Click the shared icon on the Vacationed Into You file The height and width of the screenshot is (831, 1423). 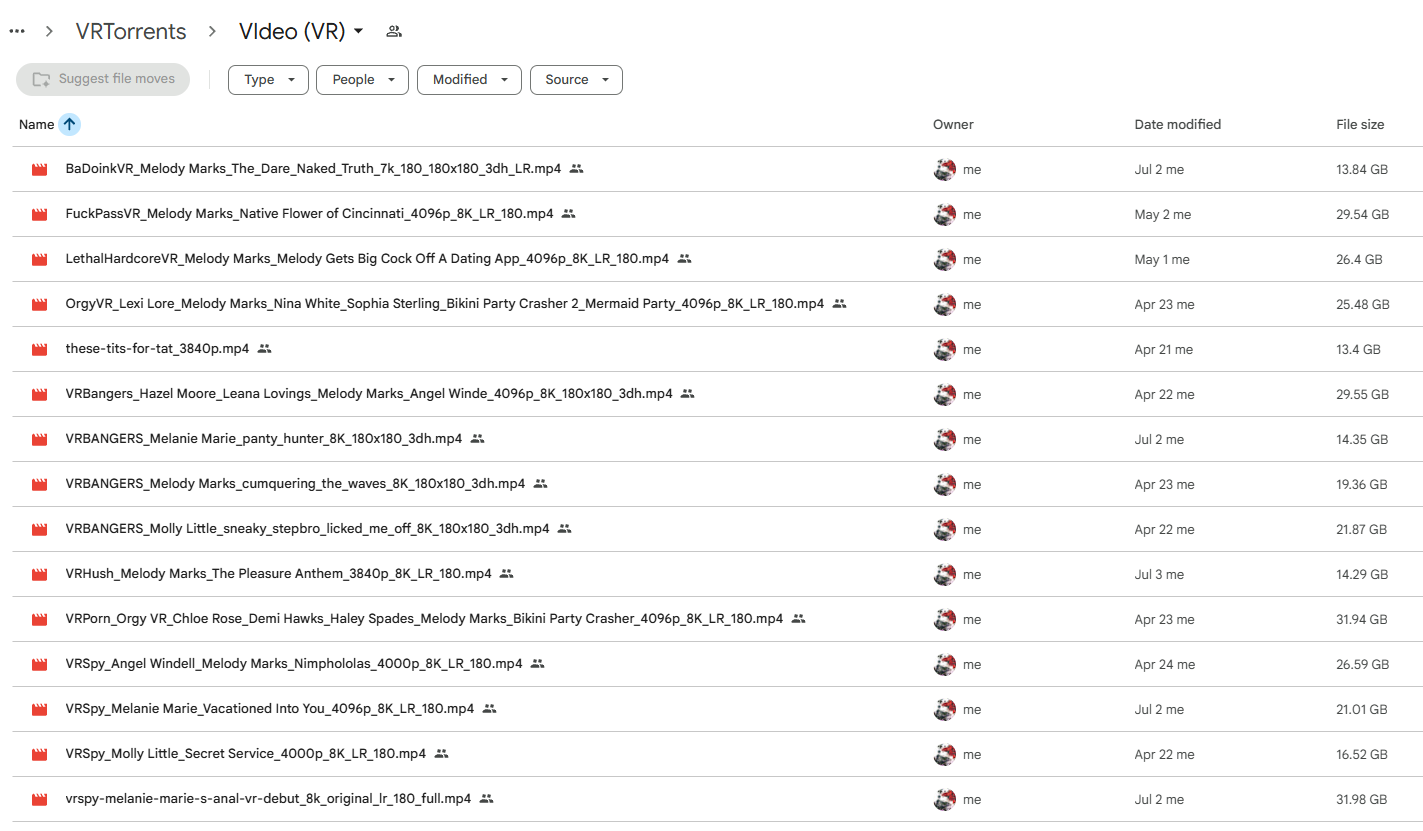coord(489,709)
